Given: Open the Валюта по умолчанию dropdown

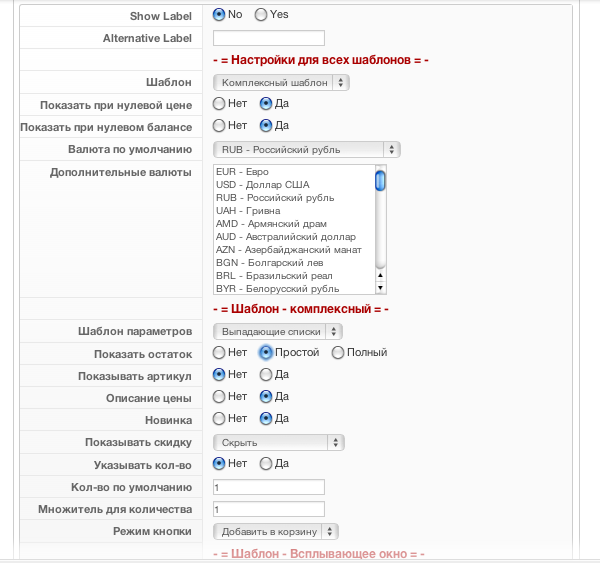Looking at the screenshot, I should pos(306,149).
